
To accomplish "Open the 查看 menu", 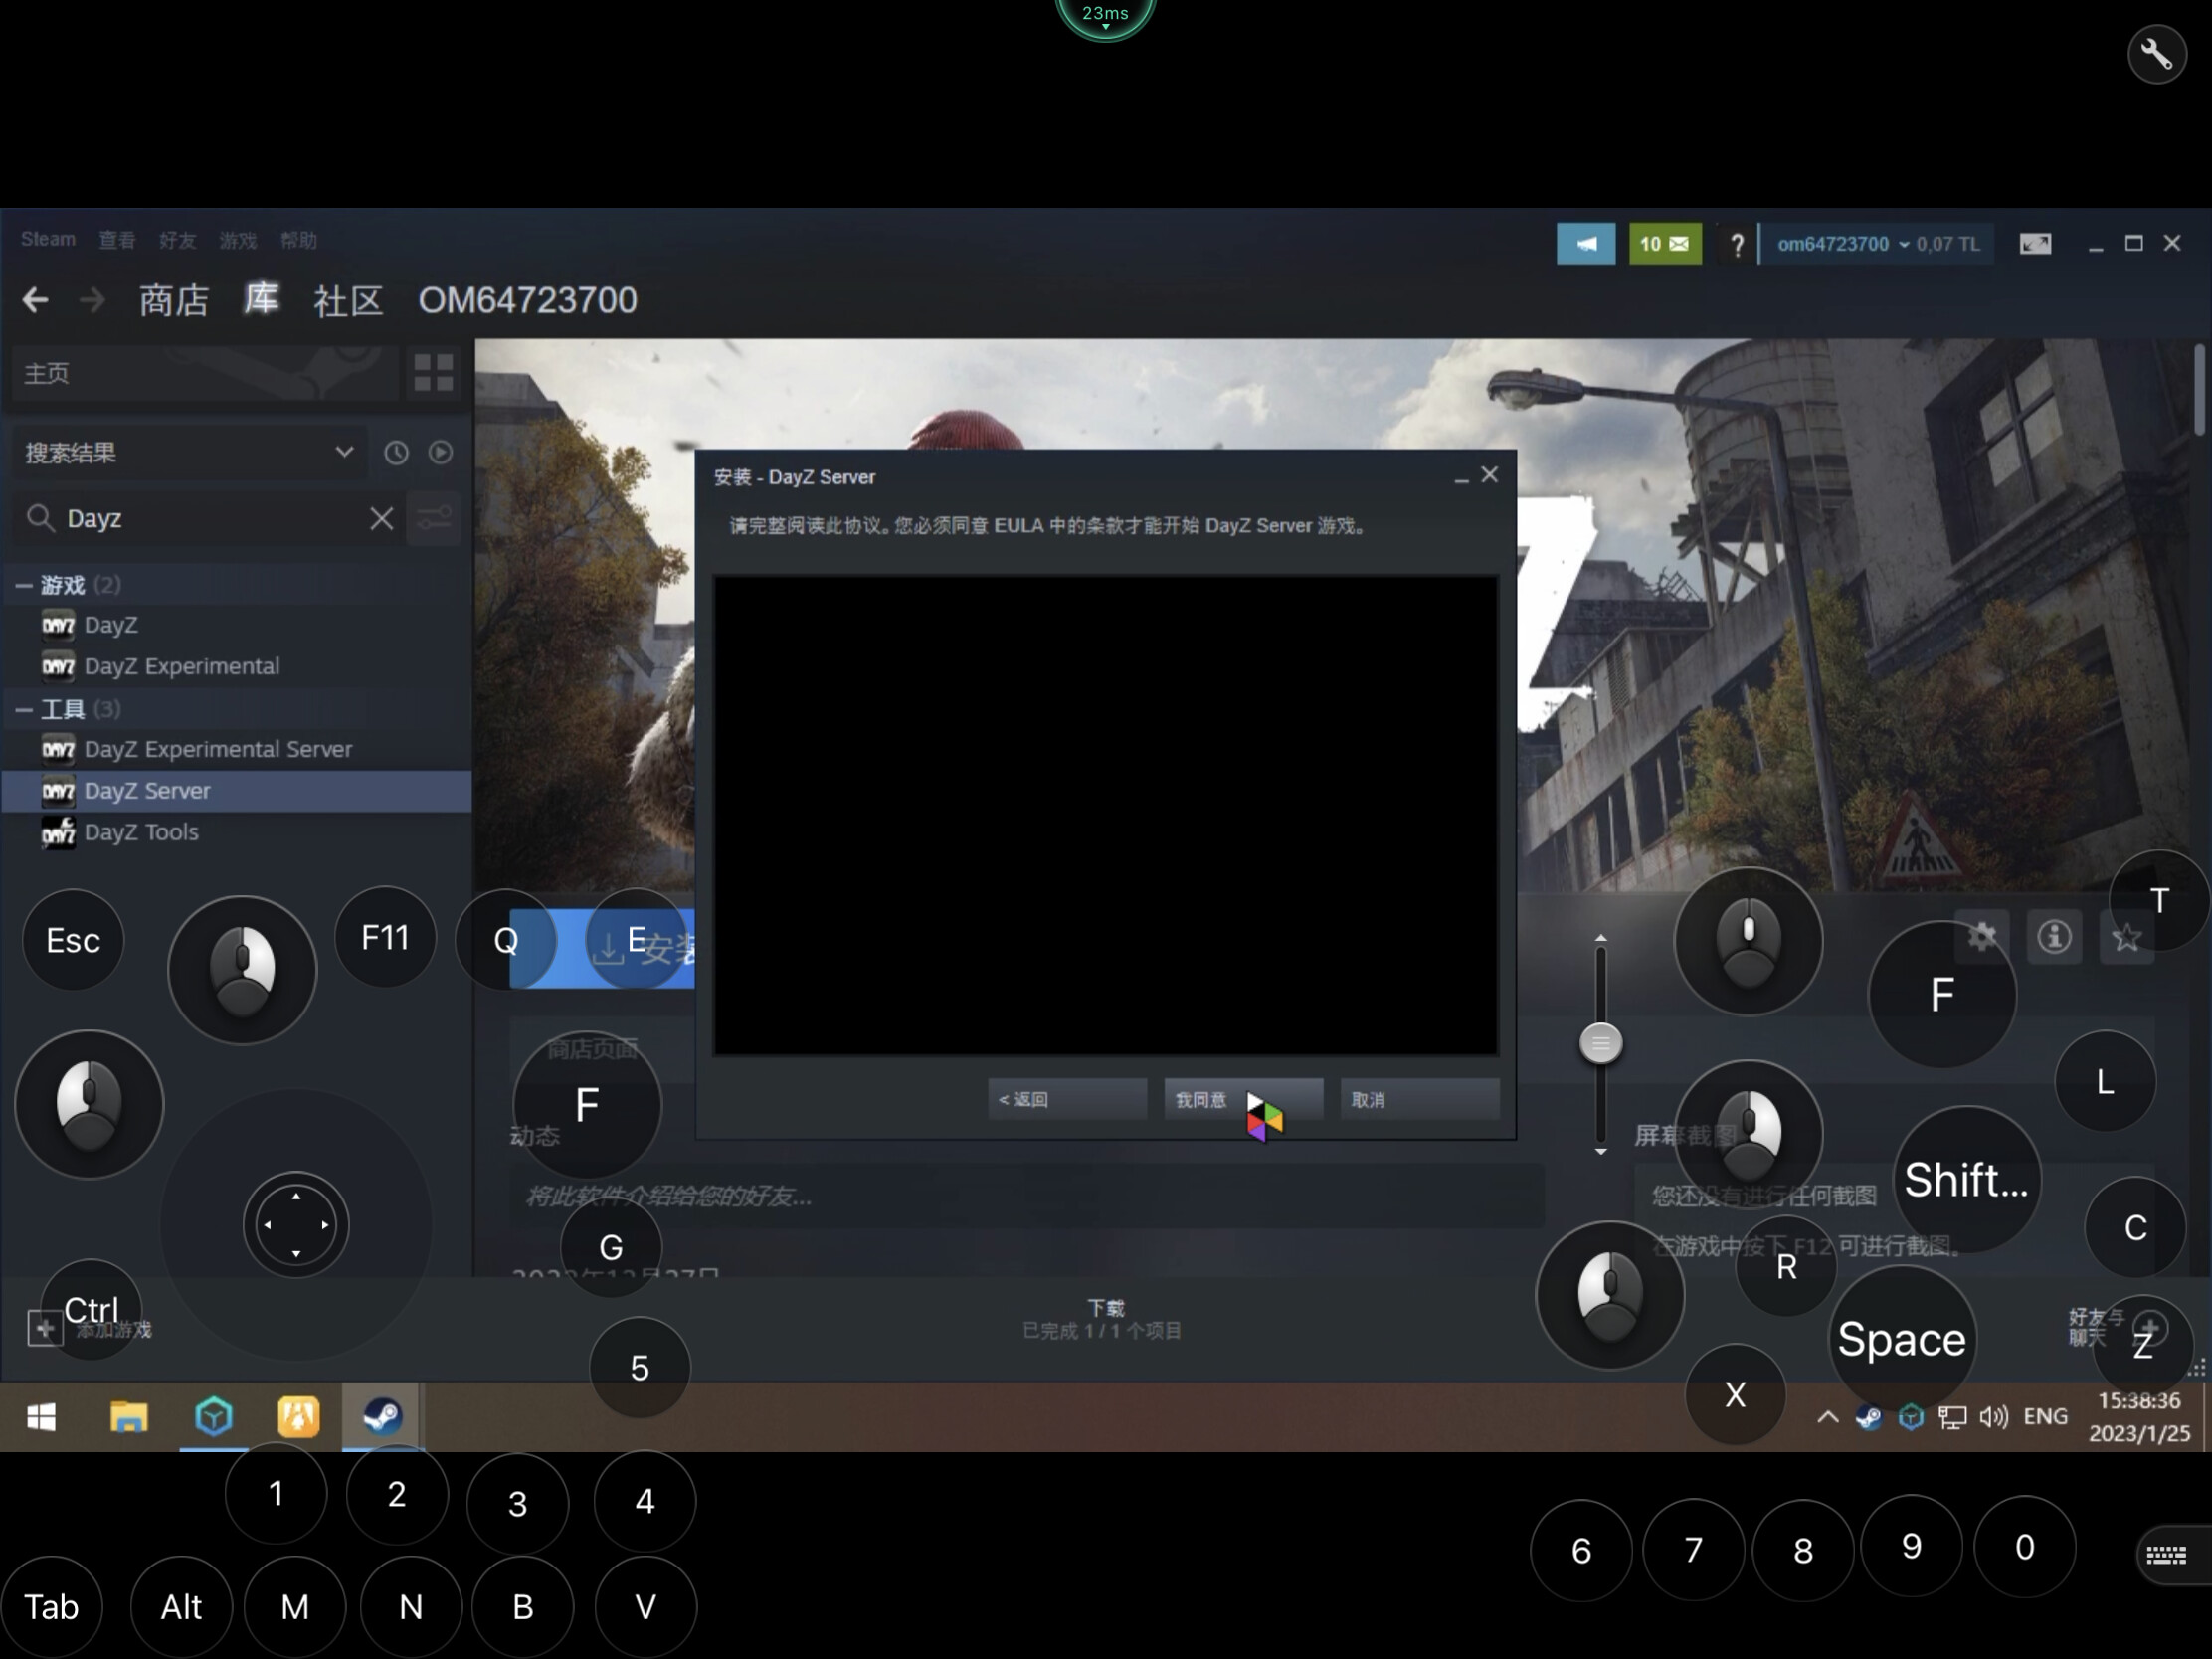I will pyautogui.click(x=117, y=240).
